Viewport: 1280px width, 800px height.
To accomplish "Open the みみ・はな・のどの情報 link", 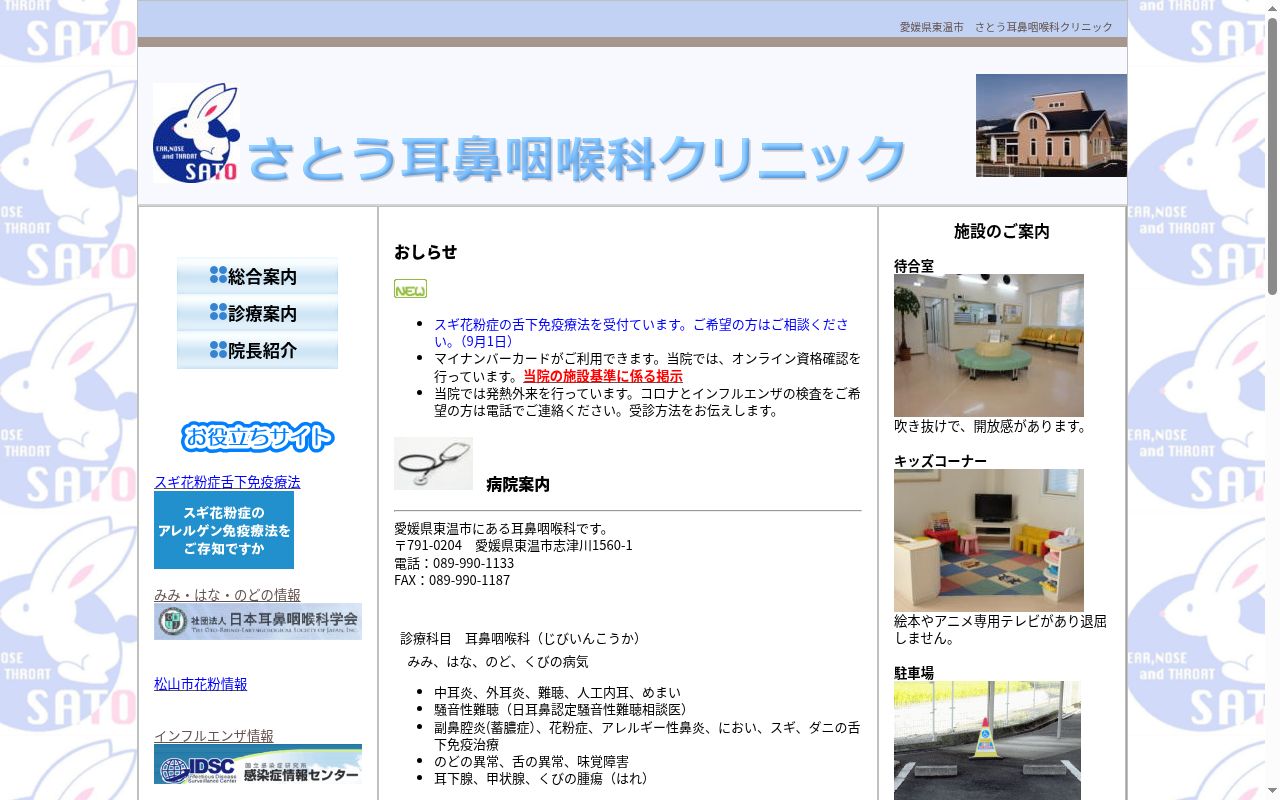I will click(227, 595).
